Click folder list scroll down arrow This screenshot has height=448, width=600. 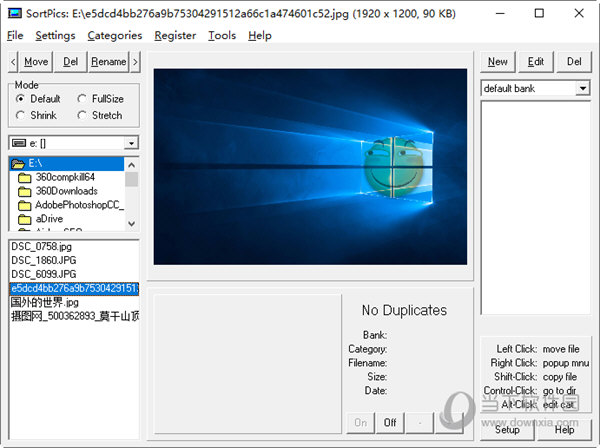pyautogui.click(x=131, y=223)
